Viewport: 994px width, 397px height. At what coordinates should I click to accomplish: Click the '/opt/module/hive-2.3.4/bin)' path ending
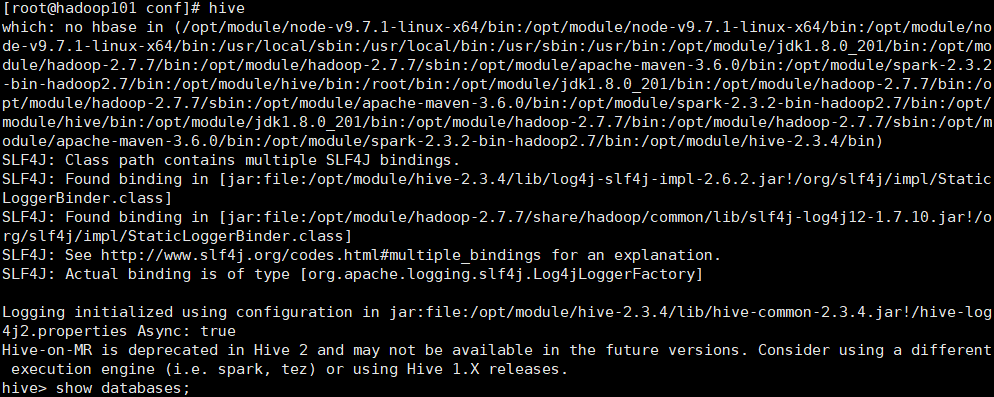coord(762,141)
